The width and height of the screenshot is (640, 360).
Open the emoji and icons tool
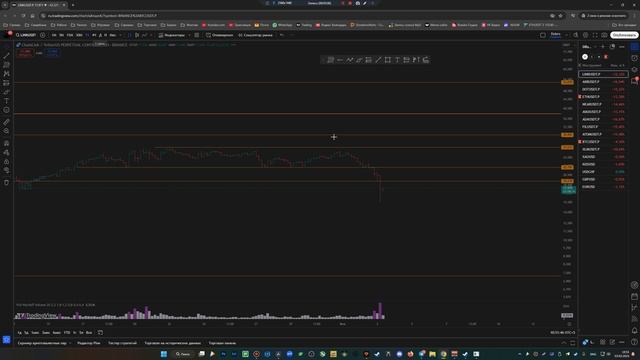[x=7, y=110]
